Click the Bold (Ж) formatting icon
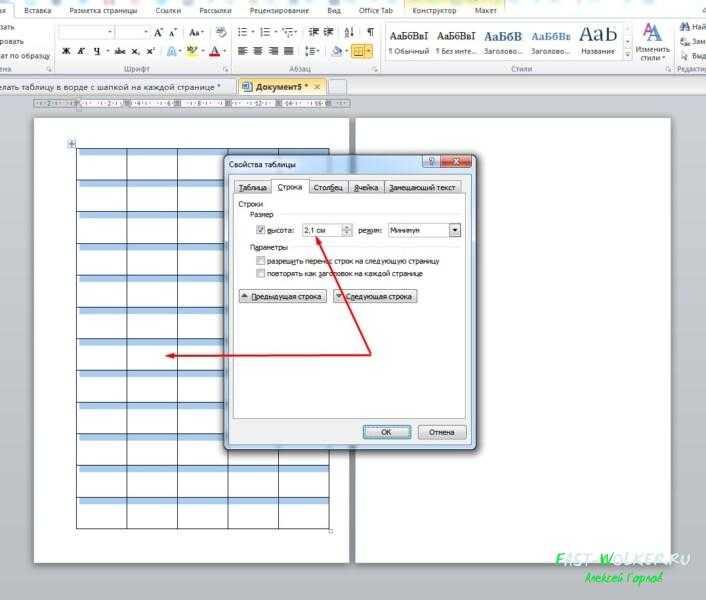 [x=66, y=51]
